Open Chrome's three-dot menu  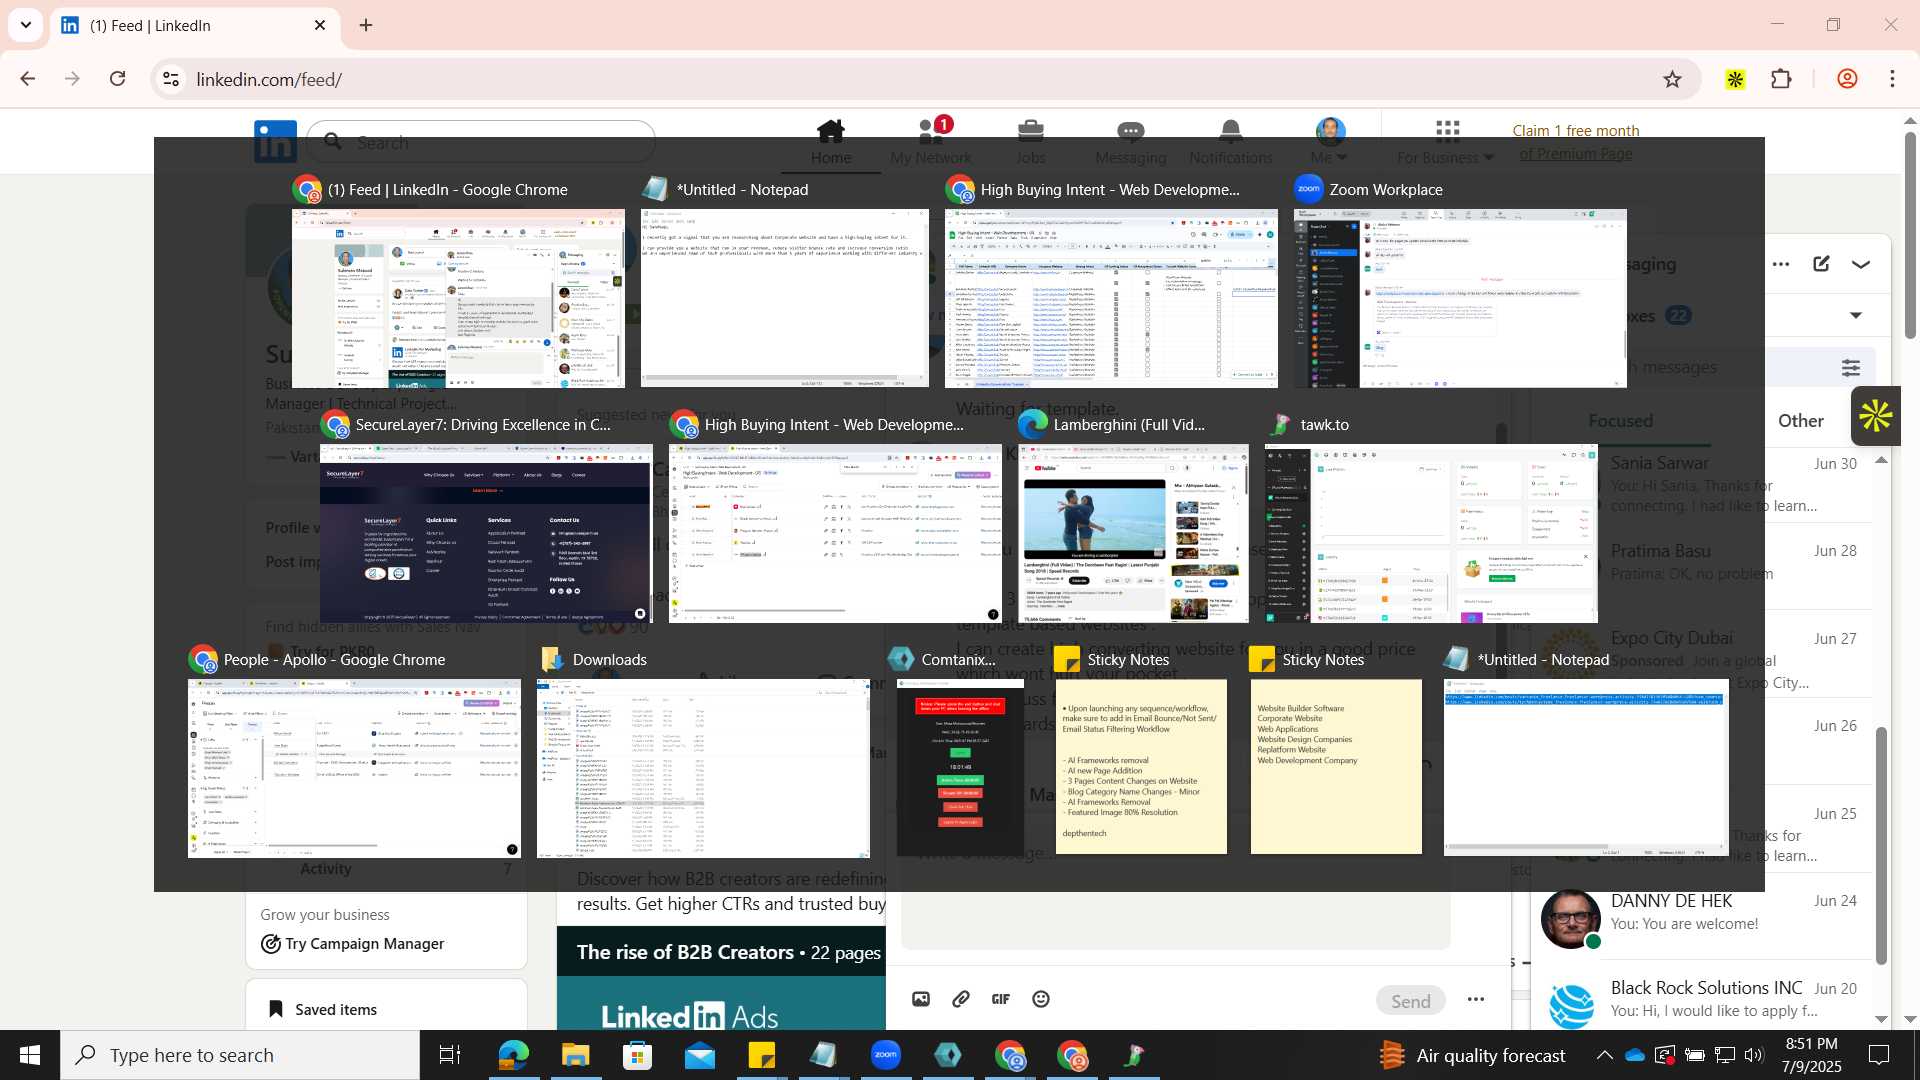[1892, 79]
